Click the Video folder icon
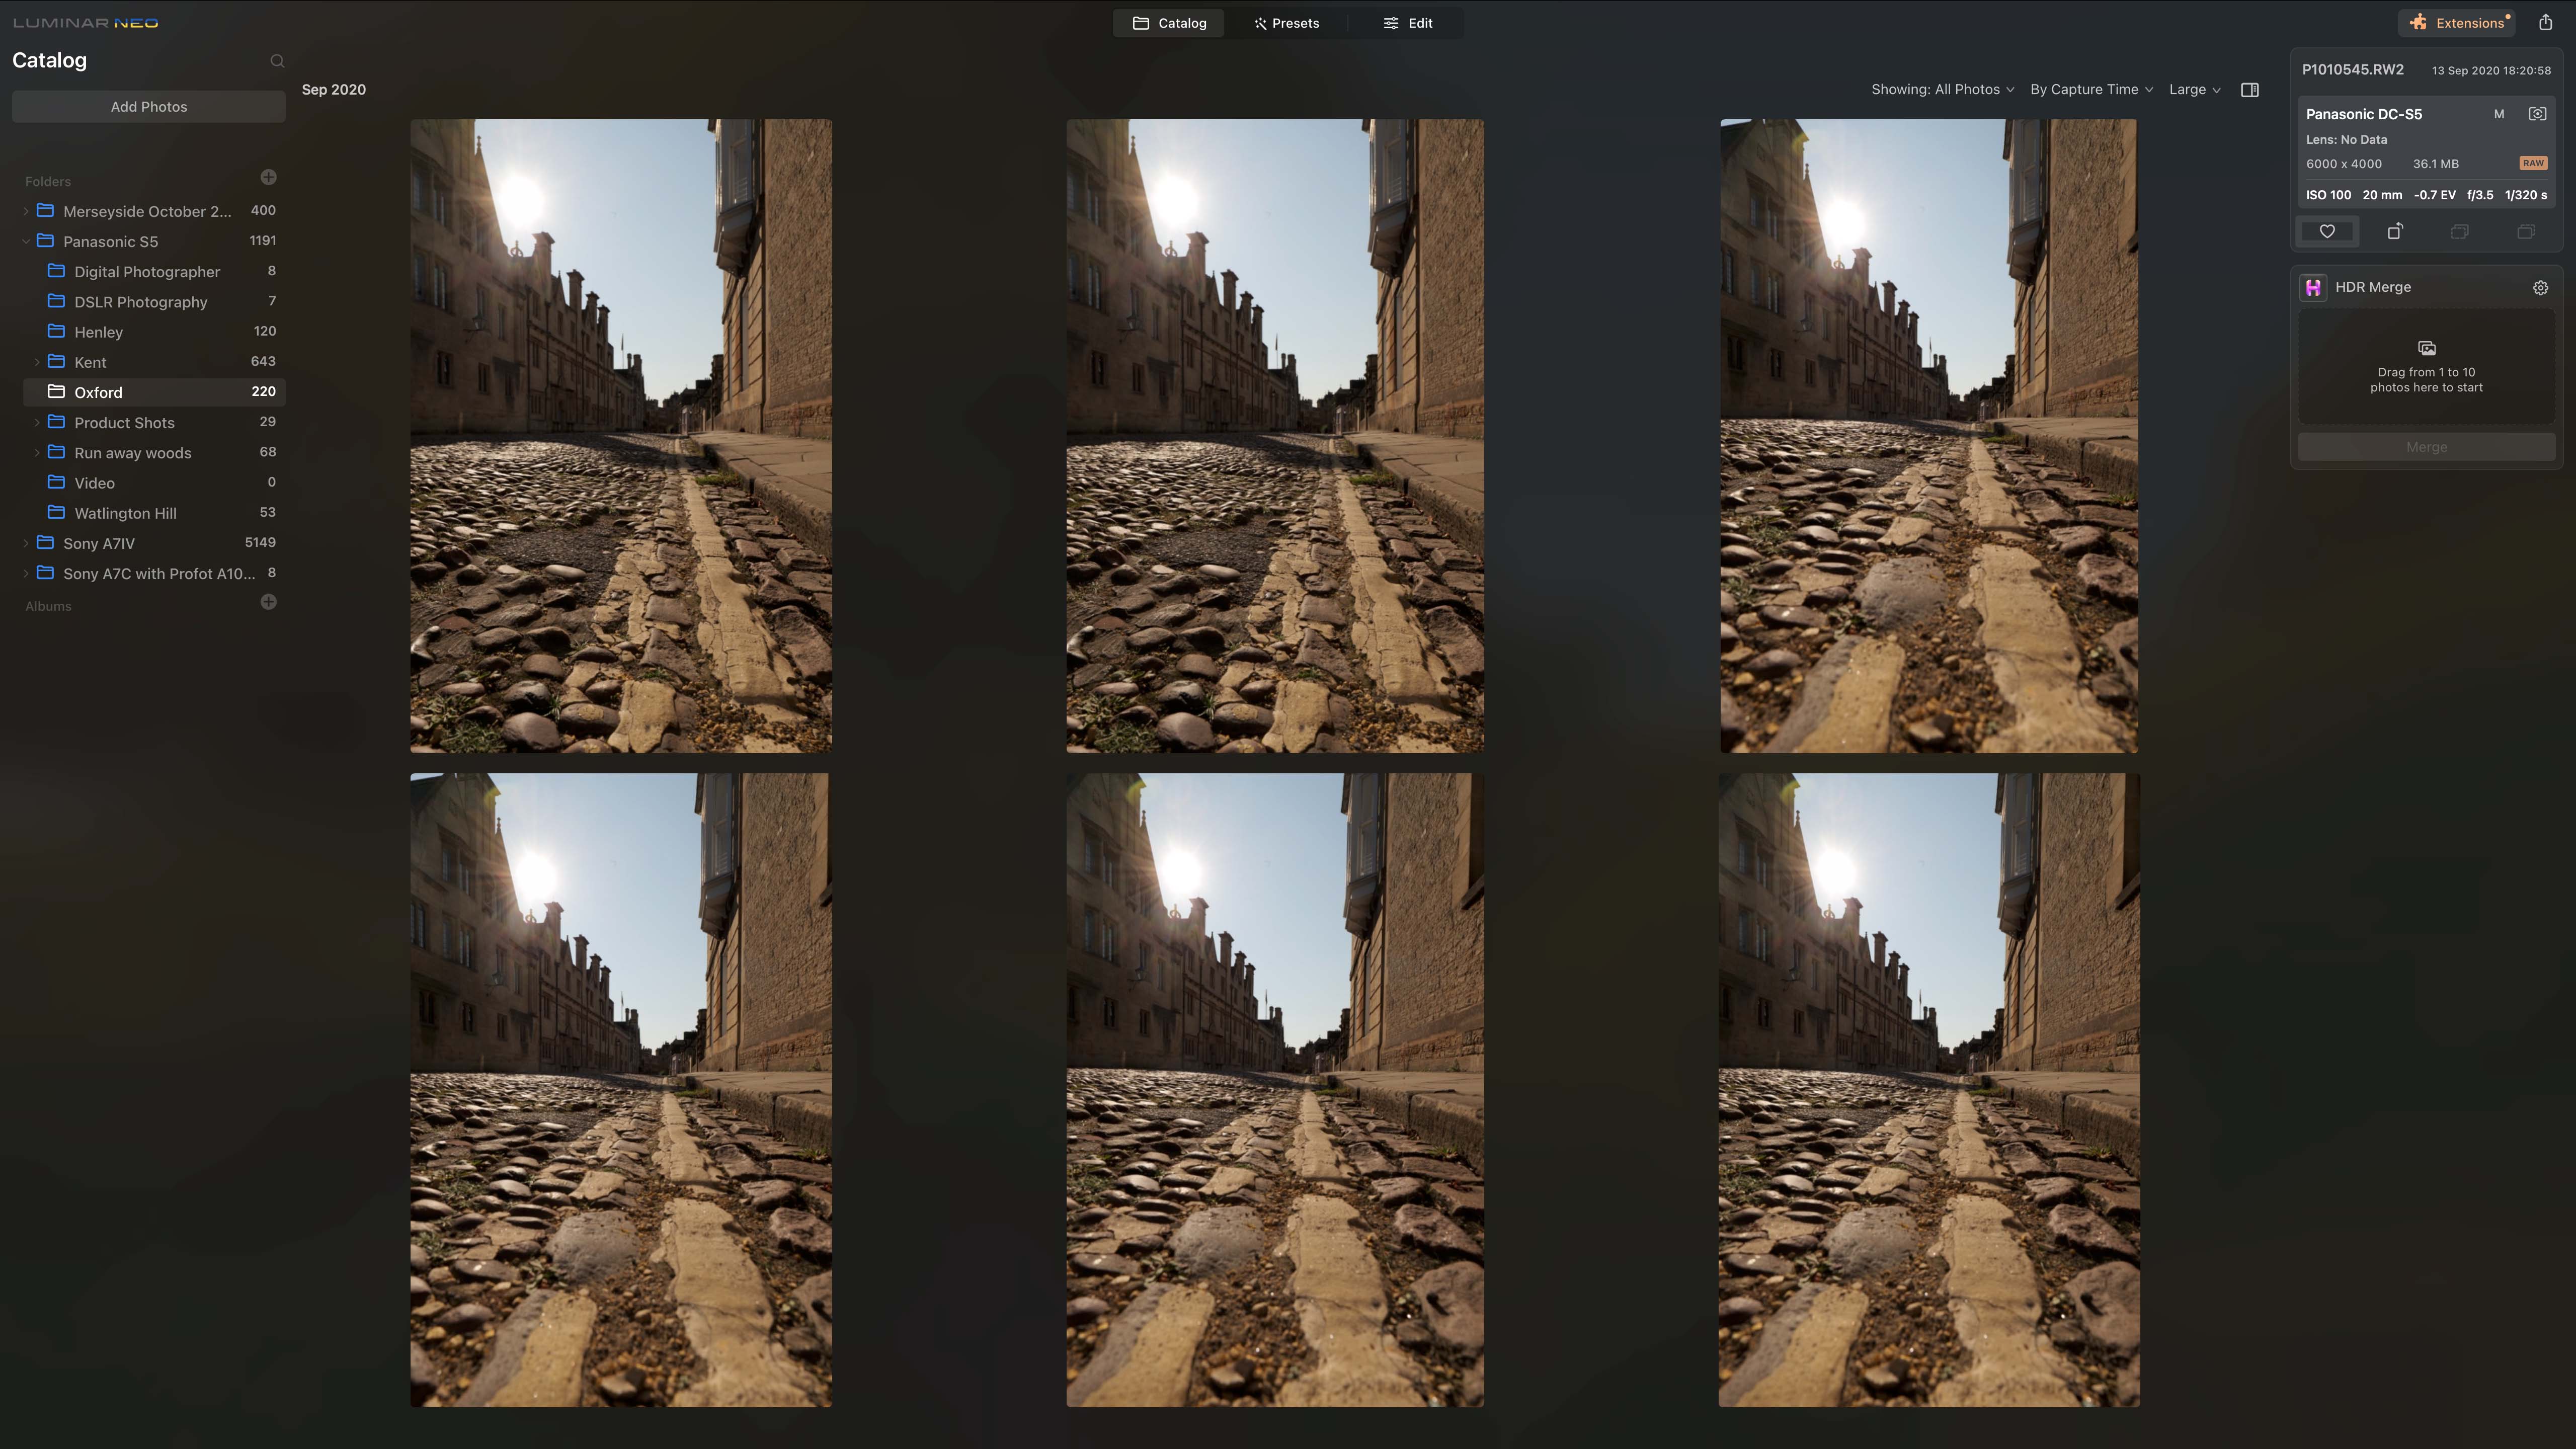Screen dimensions: 2576x1449 57,482
